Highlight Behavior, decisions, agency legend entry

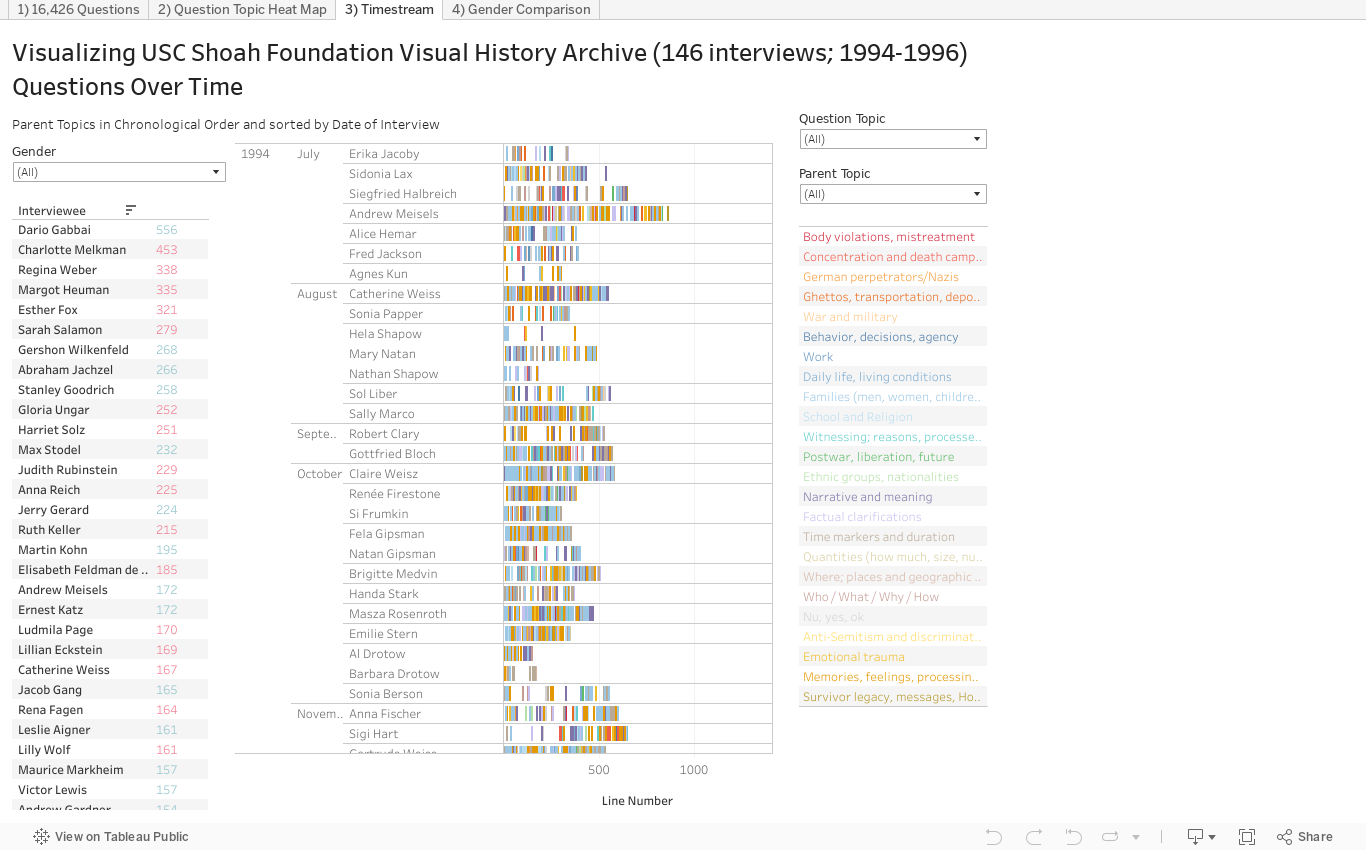pyautogui.click(x=893, y=337)
